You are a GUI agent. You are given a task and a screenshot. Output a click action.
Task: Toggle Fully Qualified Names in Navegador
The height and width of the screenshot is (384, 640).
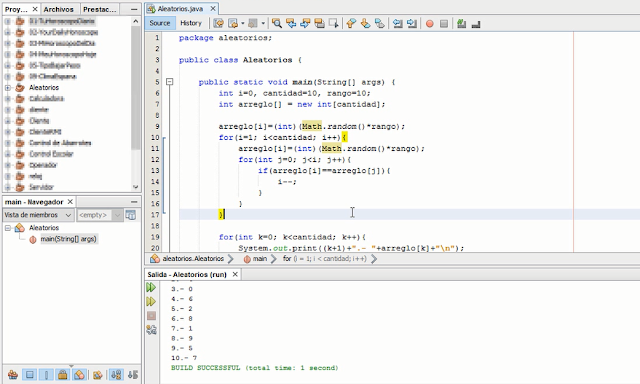pos(98,374)
